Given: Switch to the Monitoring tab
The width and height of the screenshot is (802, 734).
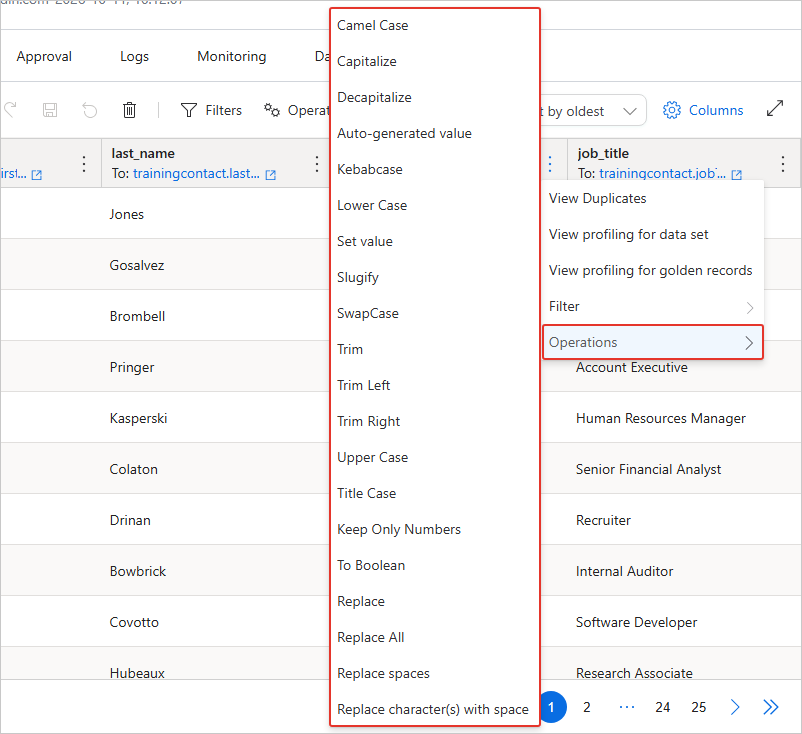Looking at the screenshot, I should 232,56.
